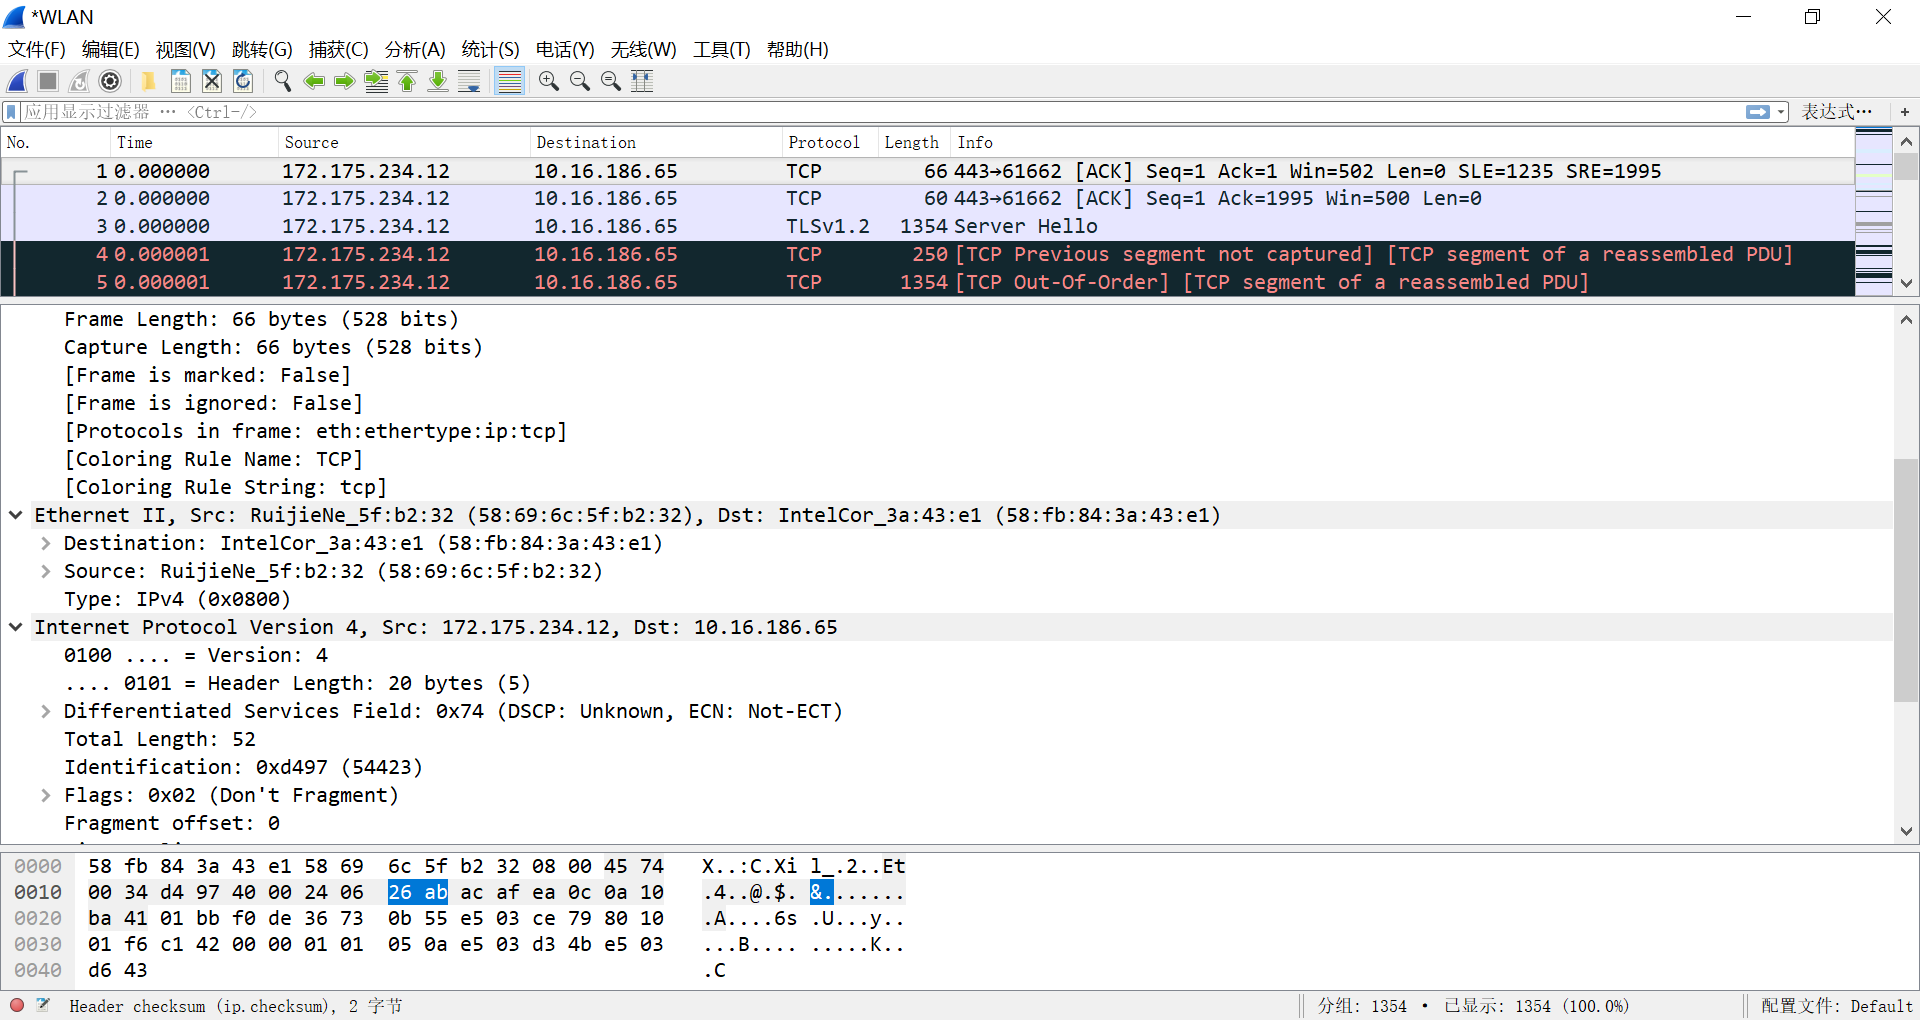Image resolution: width=1920 pixels, height=1020 pixels.
Task: Collapse the Ethernet II section
Action: coord(16,515)
